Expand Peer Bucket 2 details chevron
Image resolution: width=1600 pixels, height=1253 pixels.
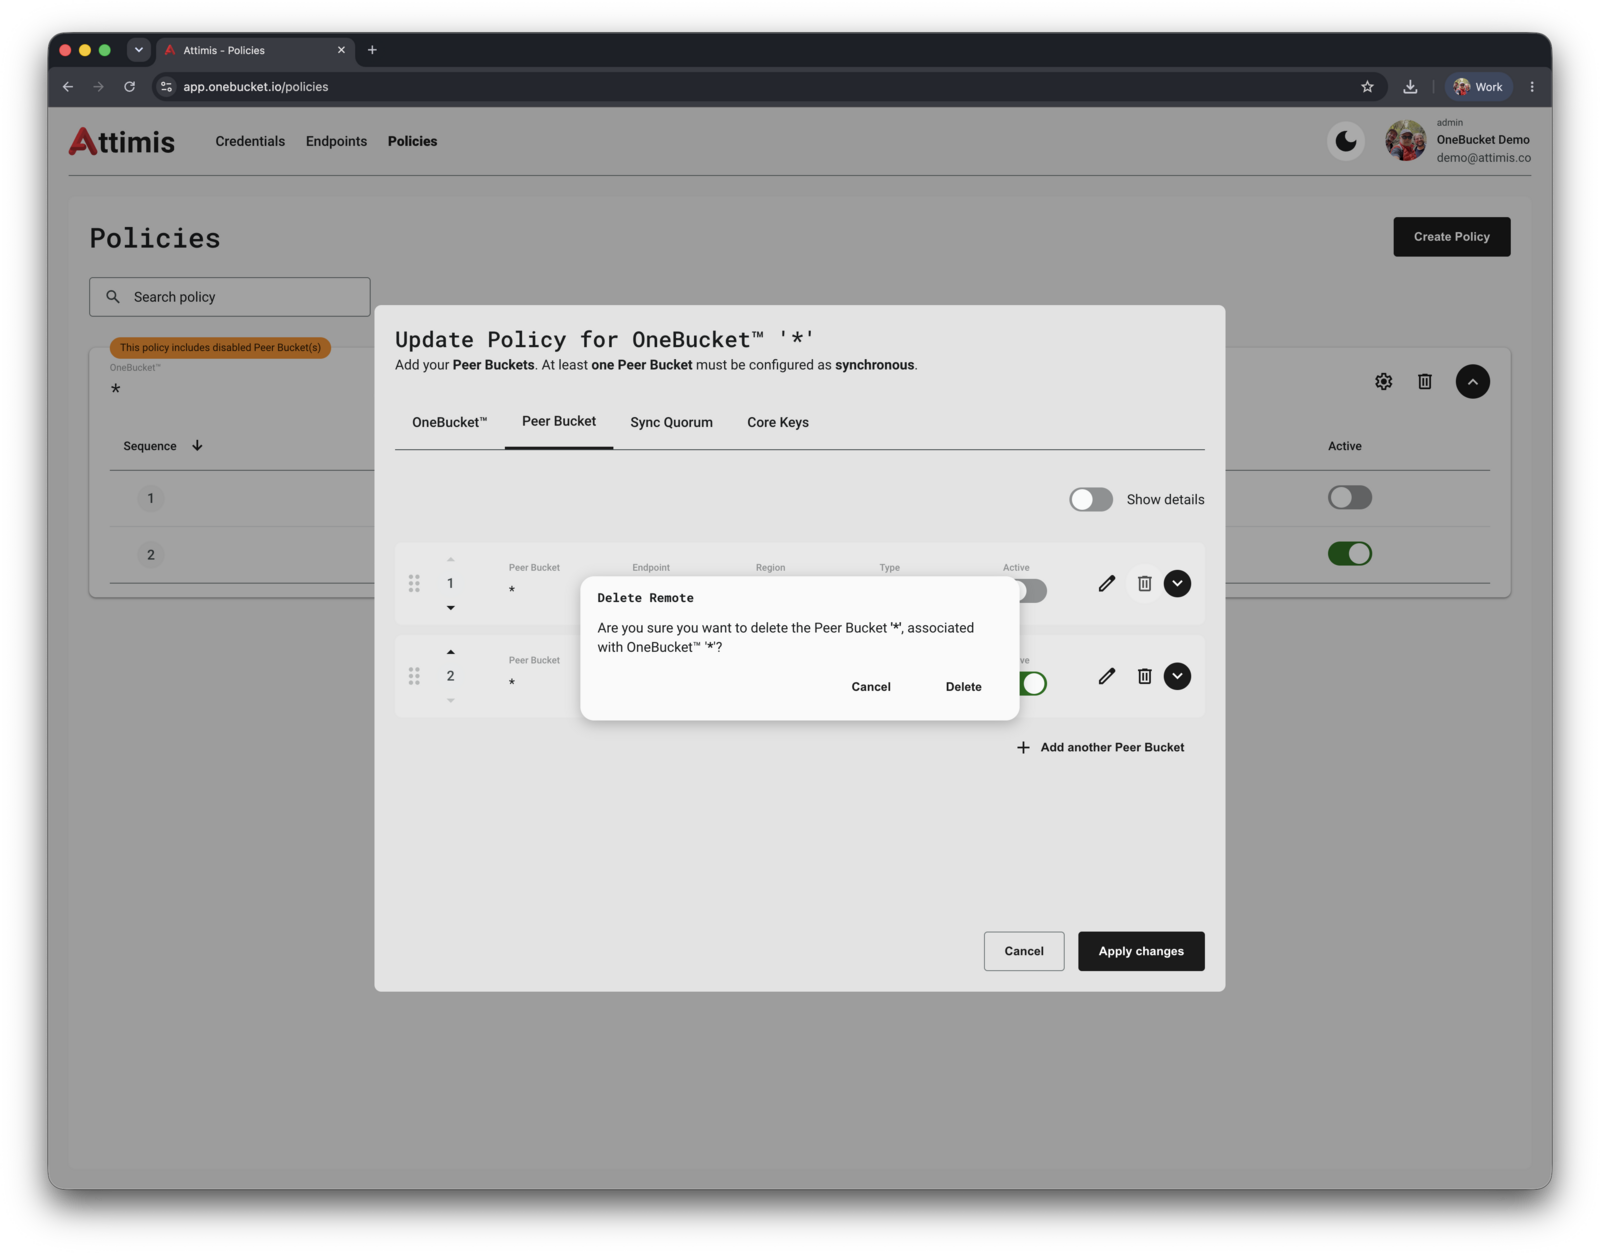pos(1177,676)
